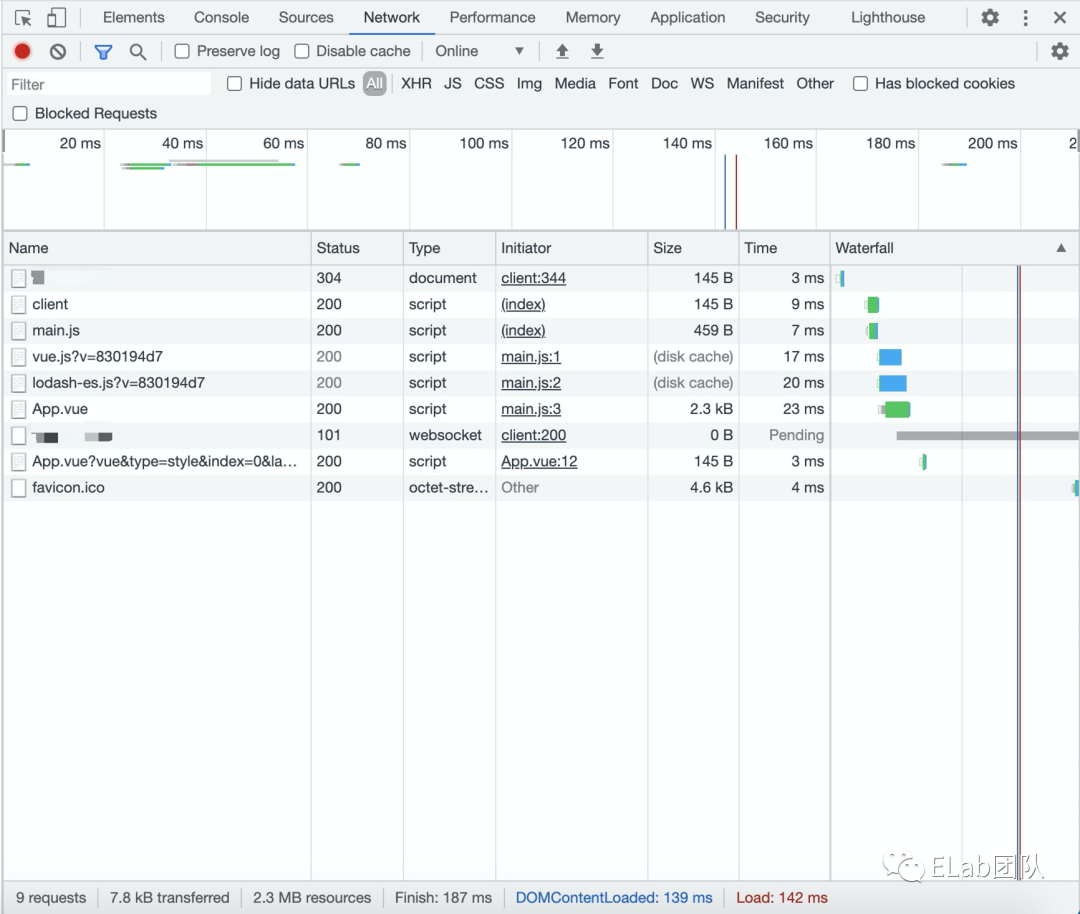Viewport: 1080px width, 914px height.
Task: Filter requests by Doc type
Action: click(665, 83)
